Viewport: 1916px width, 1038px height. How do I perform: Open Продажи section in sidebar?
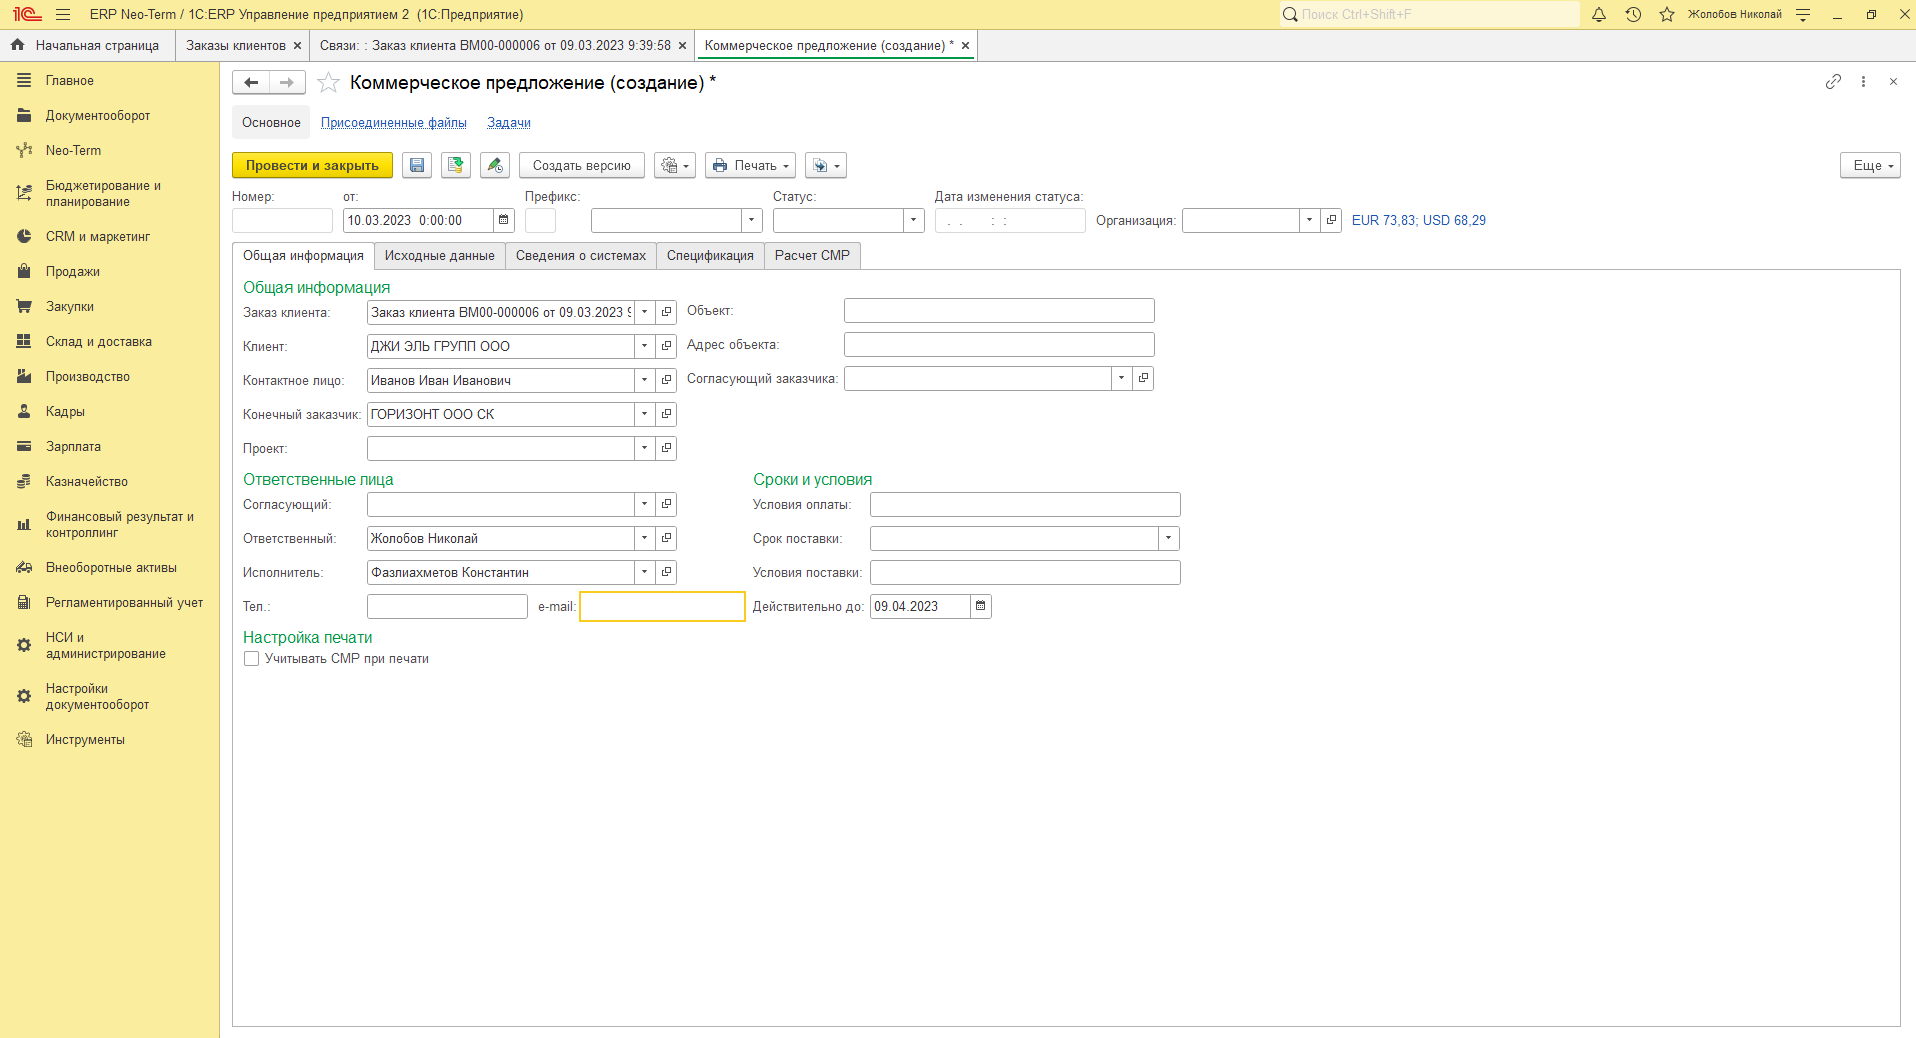tap(73, 272)
